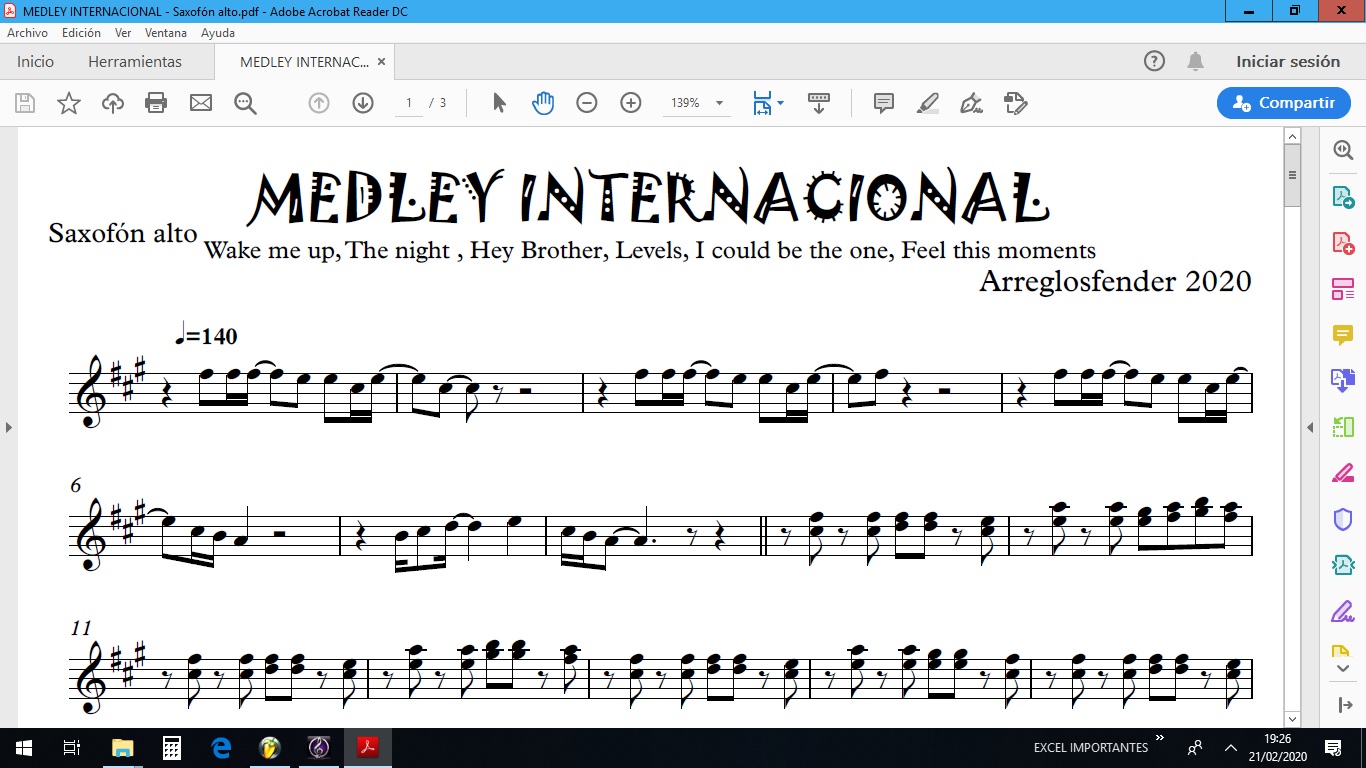The height and width of the screenshot is (768, 1366).
Task: Click the sidebar pin/collapse arrow at bottom
Action: click(1343, 705)
